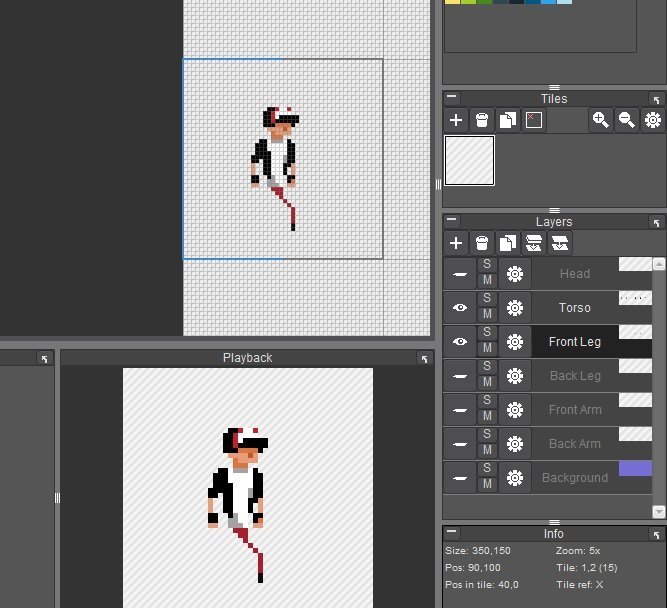Pop out the Info panel
Image resolution: width=667 pixels, height=608 pixels.
pyautogui.click(x=656, y=534)
